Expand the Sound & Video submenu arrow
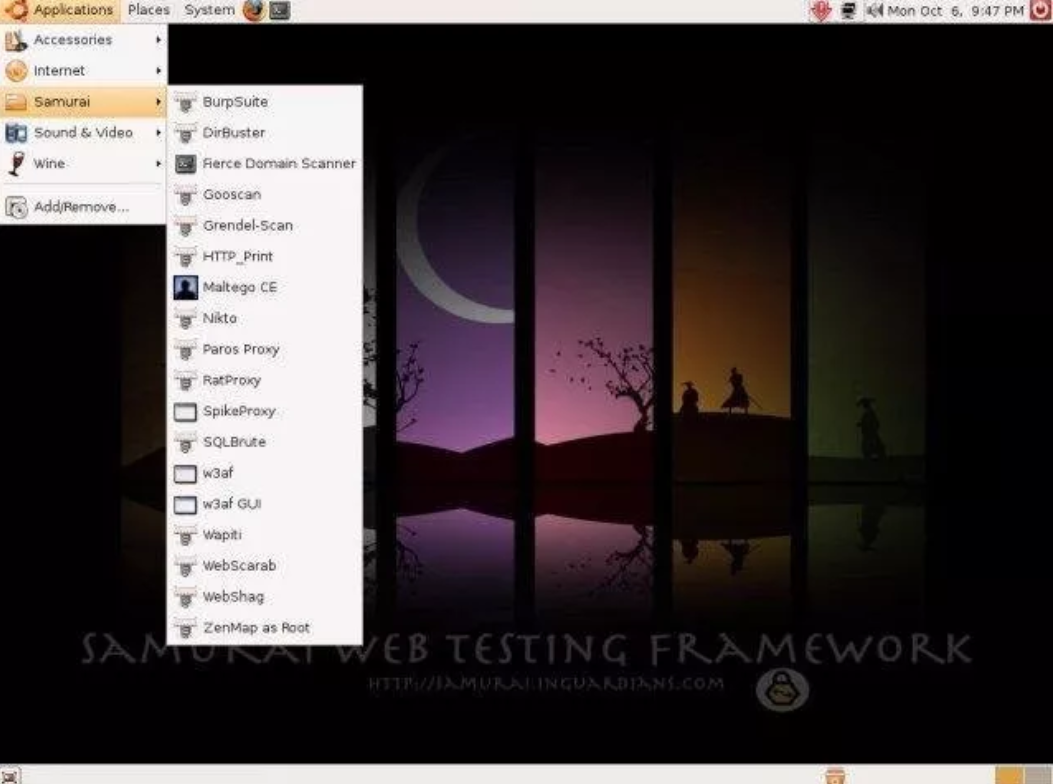 point(158,132)
